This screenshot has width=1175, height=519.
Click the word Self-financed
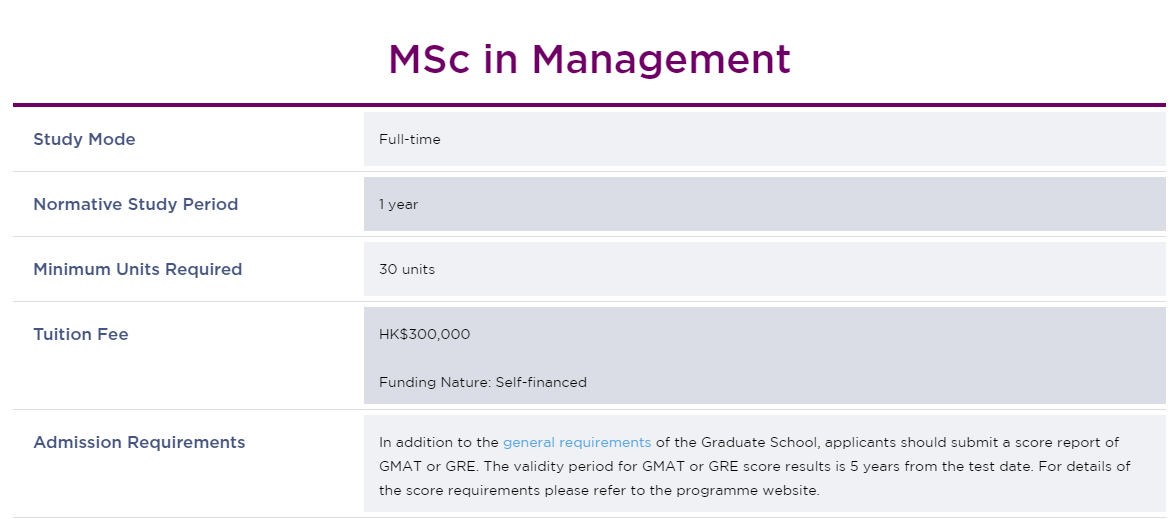click(x=541, y=383)
